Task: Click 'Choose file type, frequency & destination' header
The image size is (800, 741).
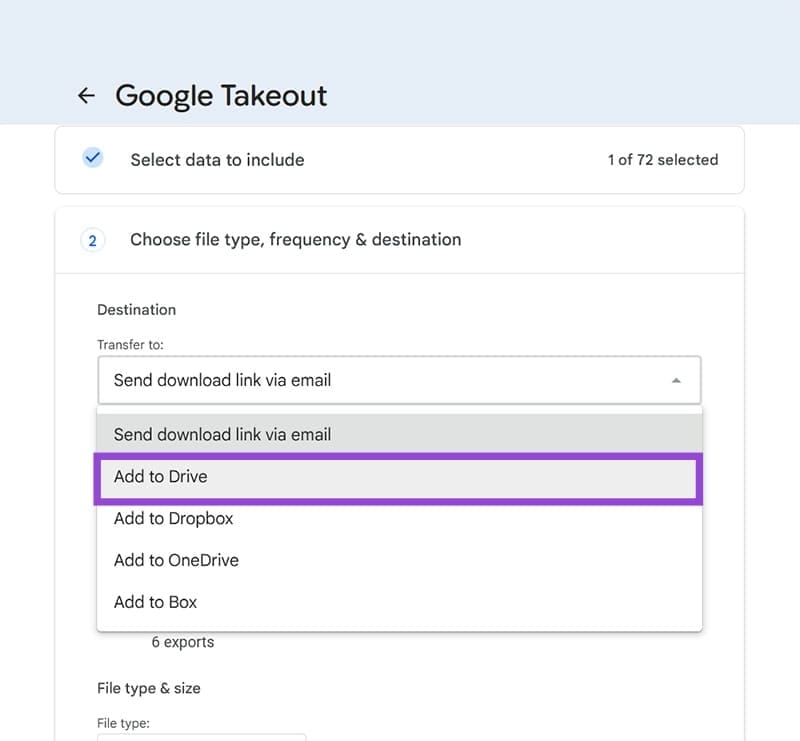Action: pyautogui.click(x=295, y=240)
